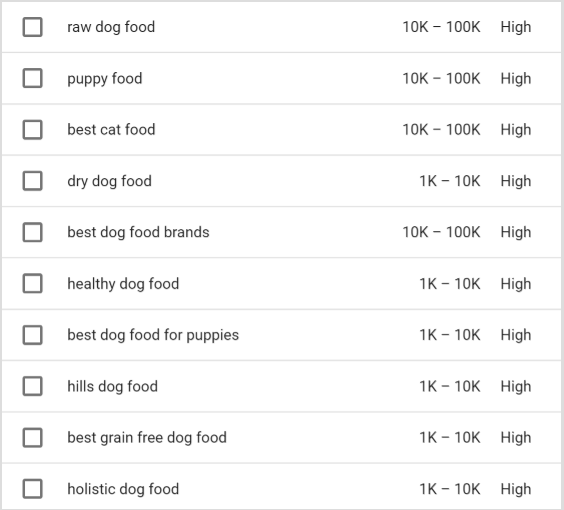Click best dog food brands keyword text
The height and width of the screenshot is (510, 564).
click(138, 232)
